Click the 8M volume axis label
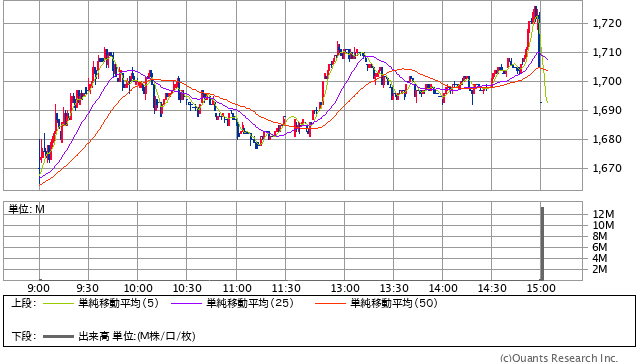This screenshot has height=362, width=638. (x=600, y=236)
